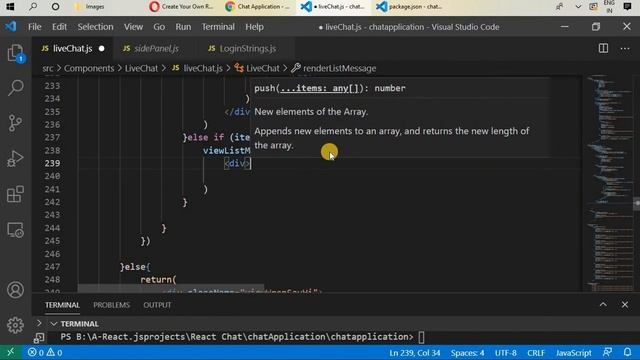This screenshot has width=640, height=360.
Task: Place cursor on line number 244
Action: (52, 228)
